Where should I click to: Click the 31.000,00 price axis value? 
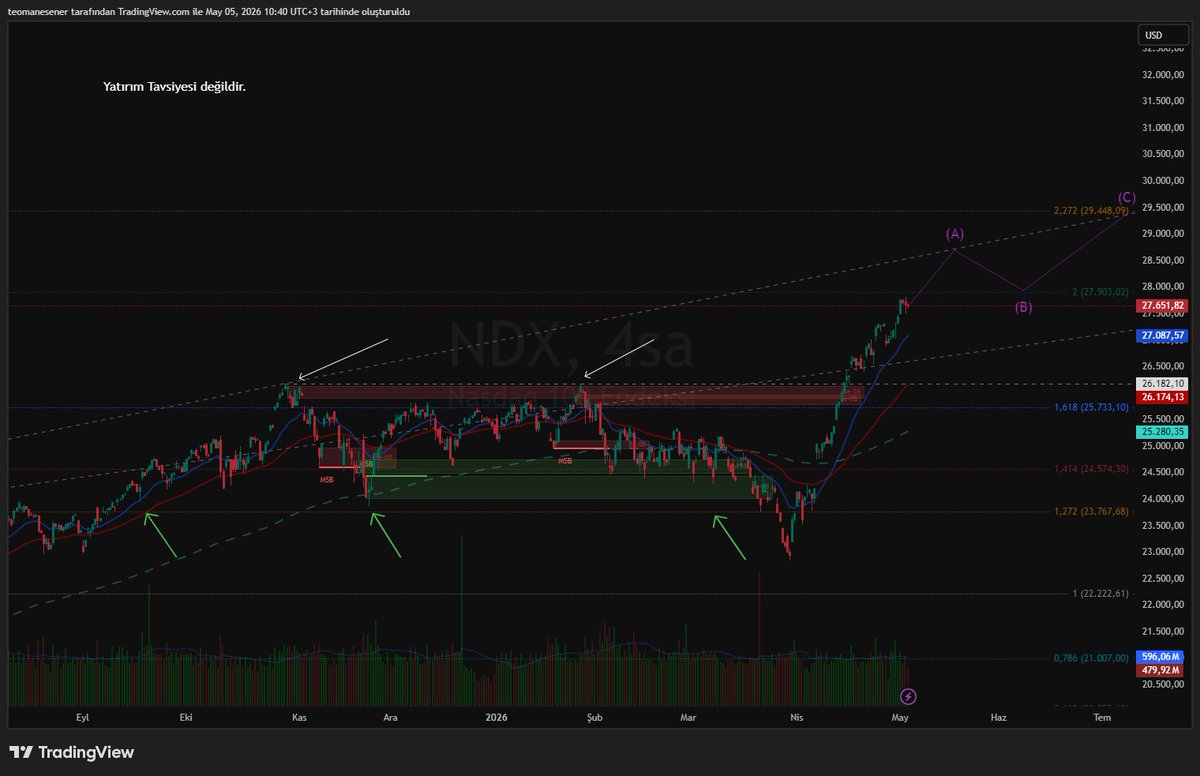click(1164, 127)
